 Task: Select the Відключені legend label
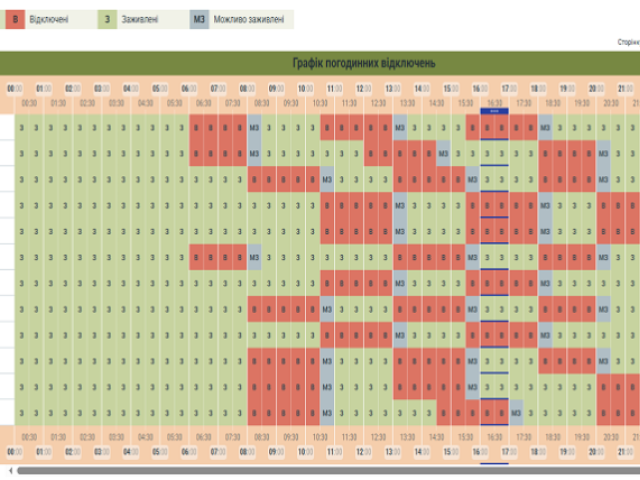pos(49,20)
